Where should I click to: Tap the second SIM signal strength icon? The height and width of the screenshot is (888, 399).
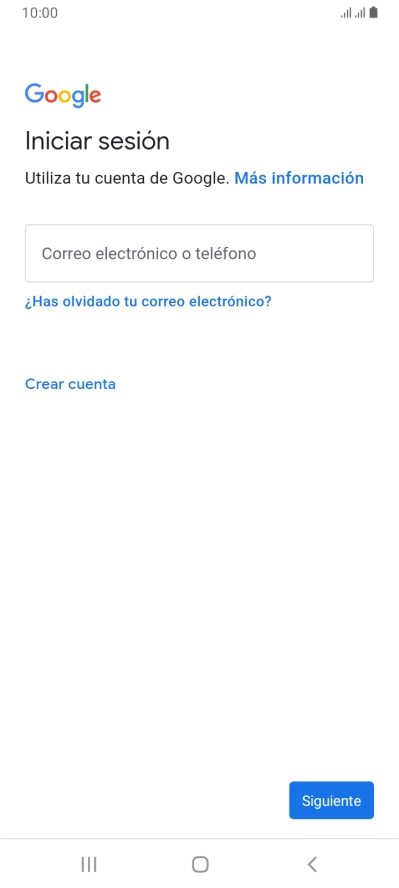point(359,12)
